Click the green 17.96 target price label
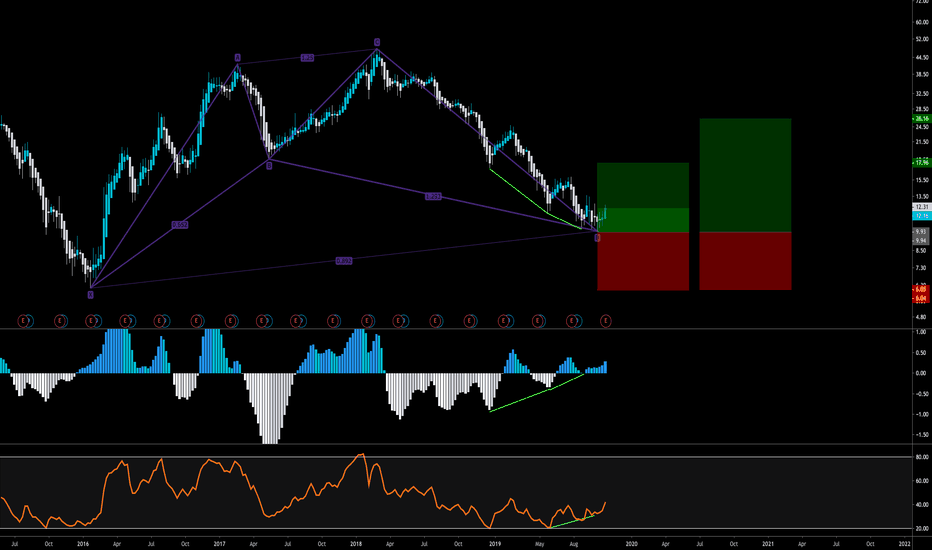This screenshot has width=932, height=550. tap(921, 162)
